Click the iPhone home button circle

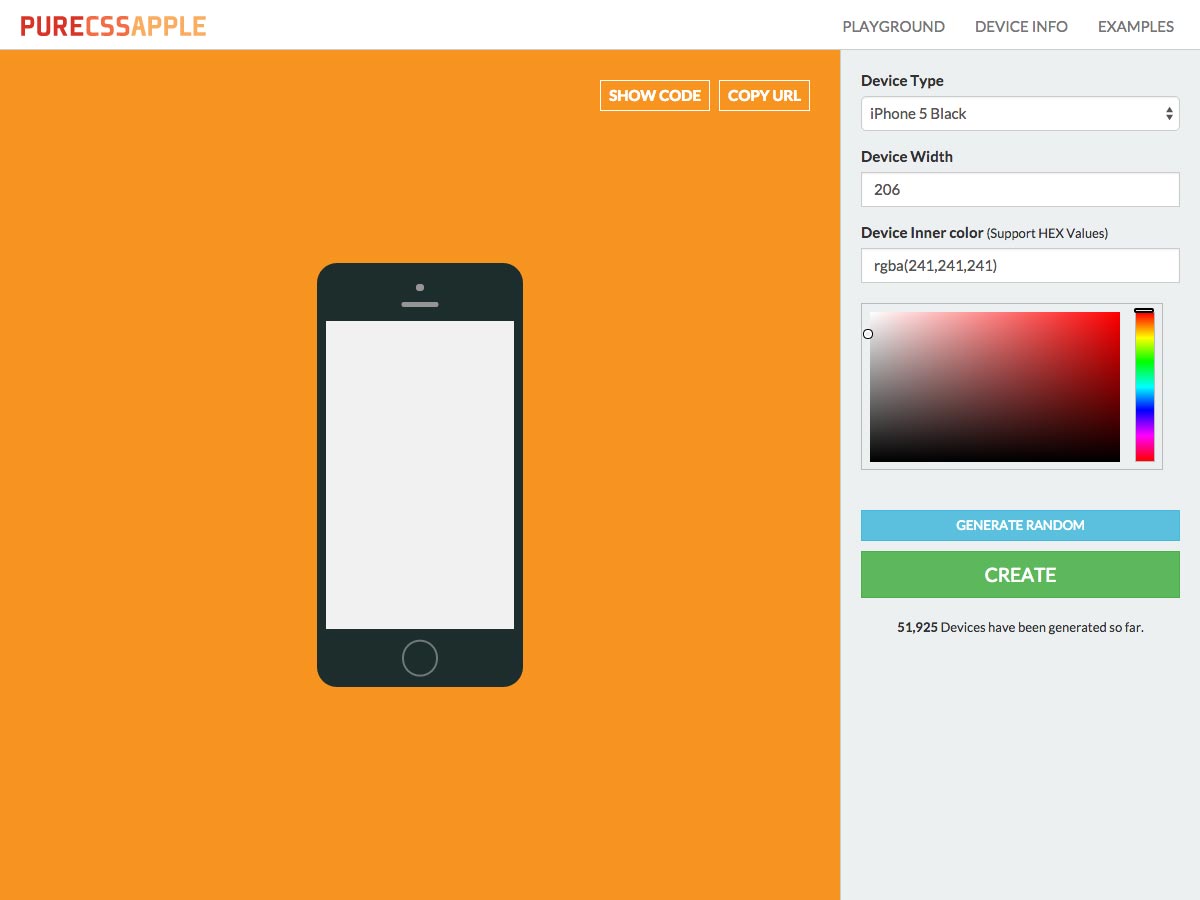tap(420, 658)
